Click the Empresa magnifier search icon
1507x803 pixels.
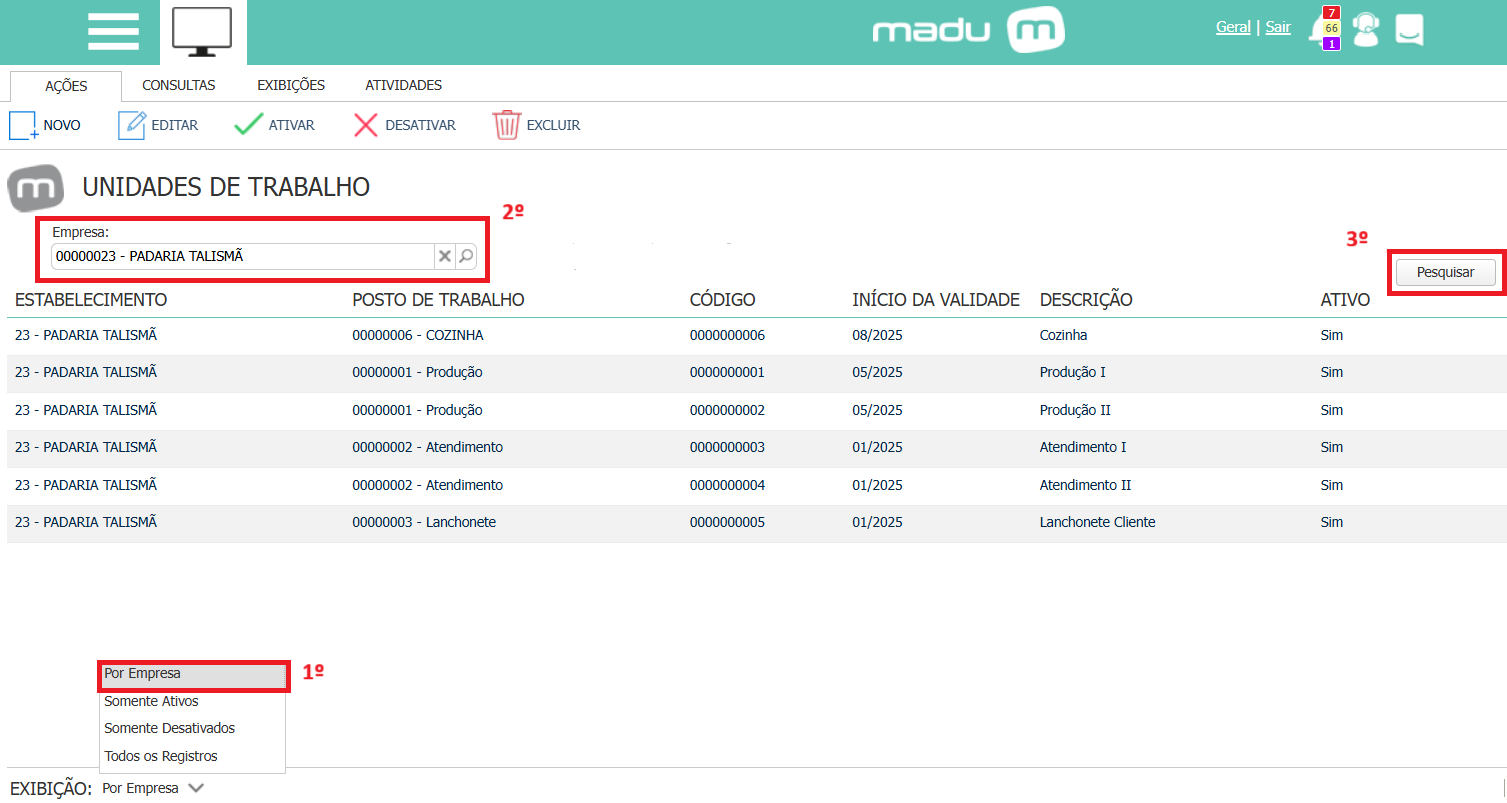point(466,256)
